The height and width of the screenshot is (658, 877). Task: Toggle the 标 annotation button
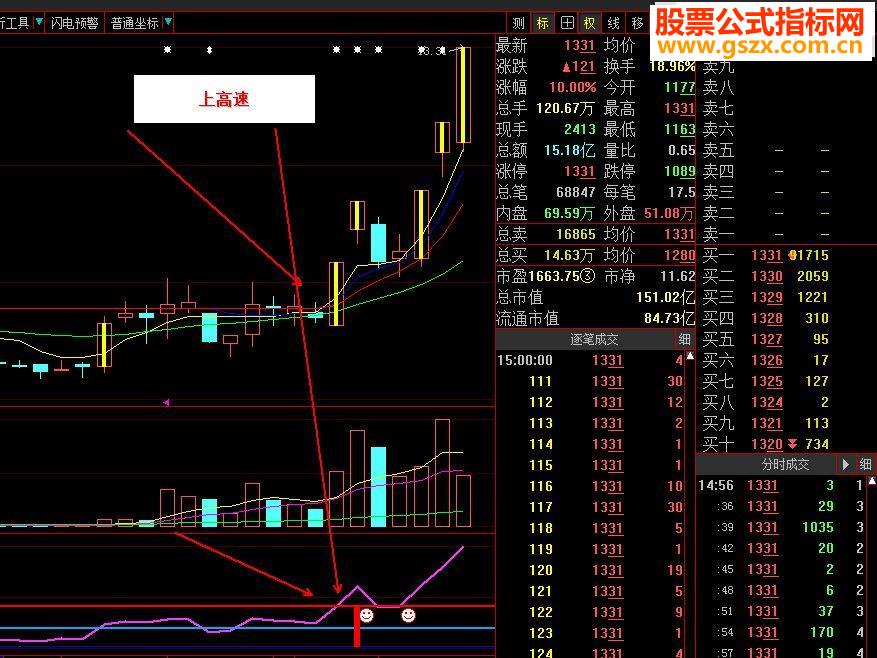(543, 23)
